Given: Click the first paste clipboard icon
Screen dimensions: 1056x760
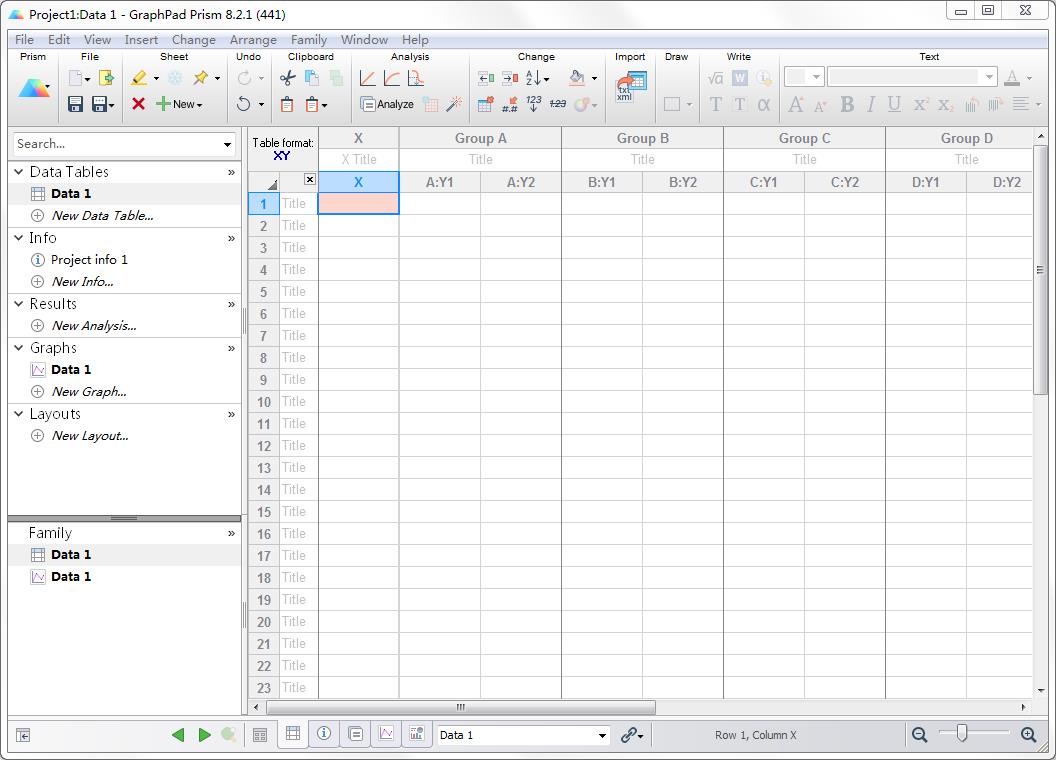Looking at the screenshot, I should coord(287,104).
